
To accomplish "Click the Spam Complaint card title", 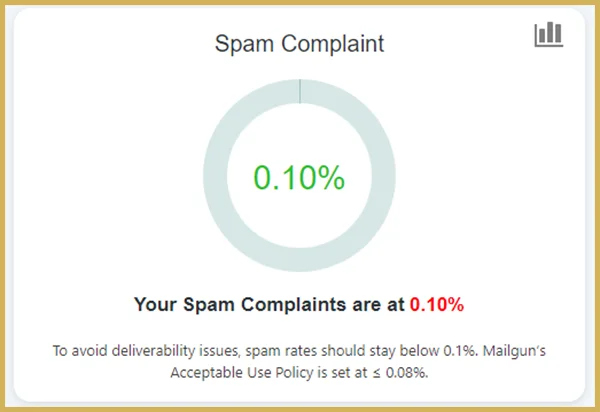I will point(299,44).
